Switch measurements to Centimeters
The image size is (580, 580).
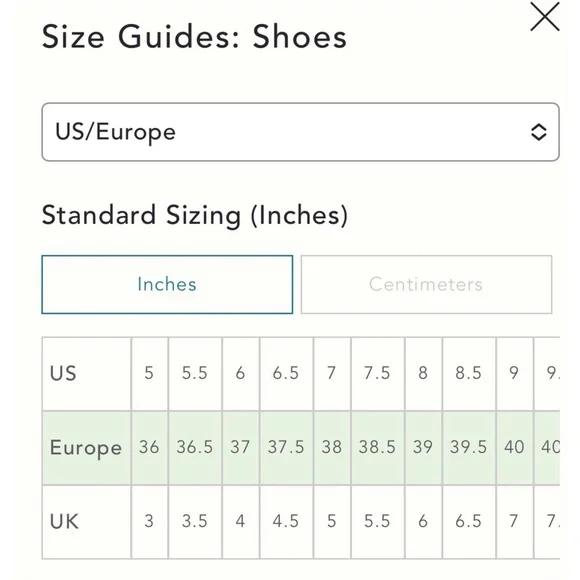click(426, 284)
